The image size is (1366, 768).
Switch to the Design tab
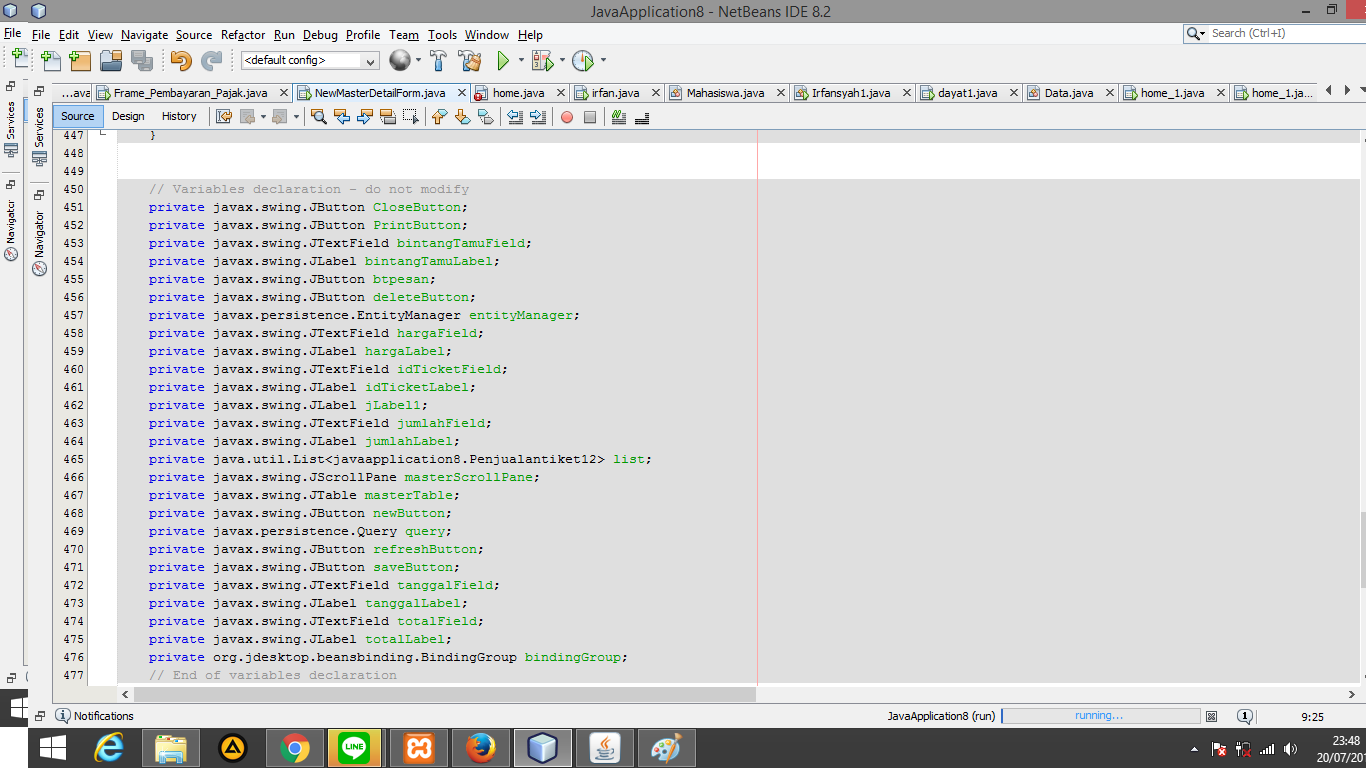coord(128,115)
